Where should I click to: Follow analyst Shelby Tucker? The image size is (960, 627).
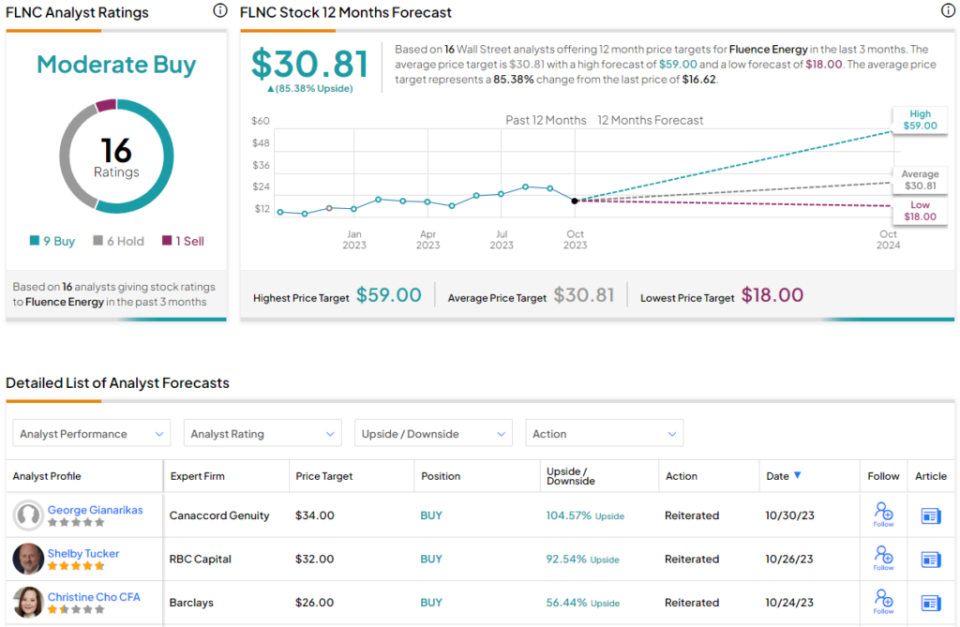coord(883,558)
